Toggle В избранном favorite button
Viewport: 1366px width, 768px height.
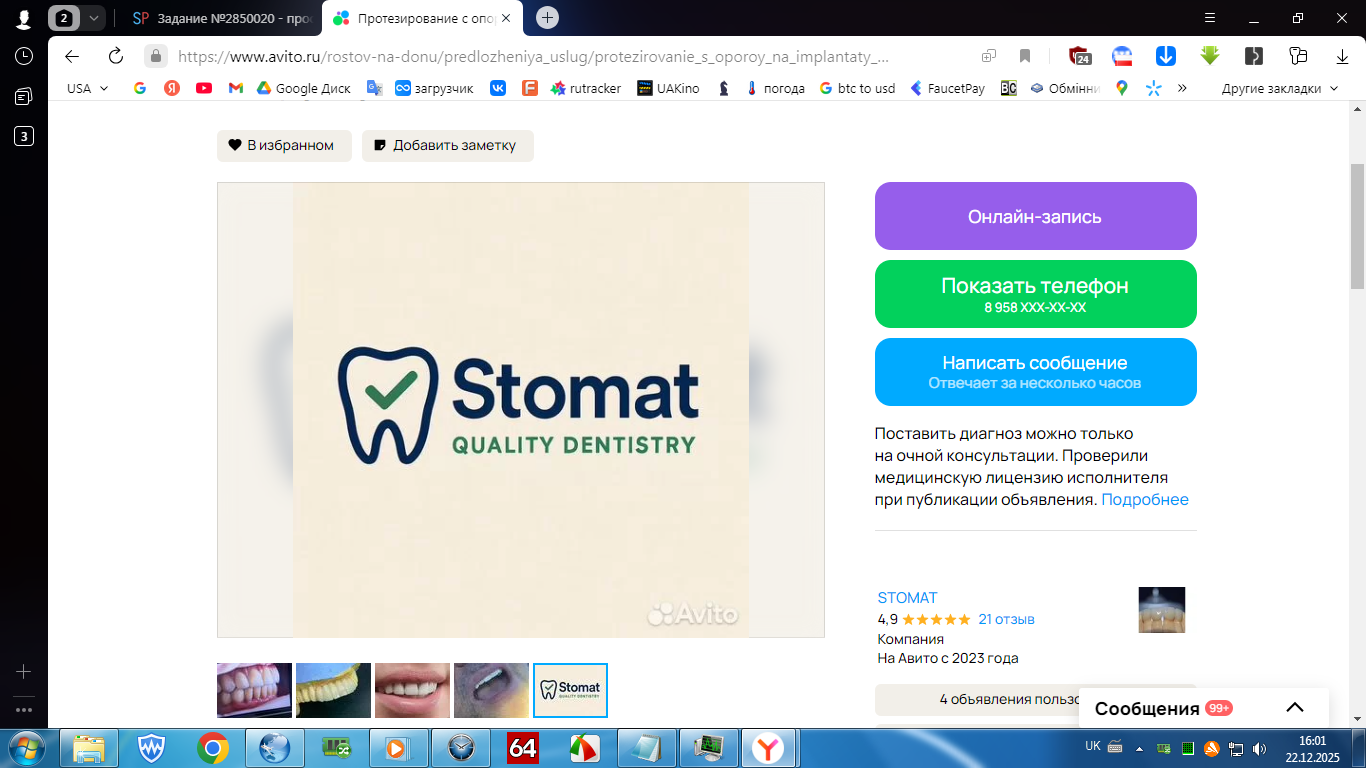(284, 145)
